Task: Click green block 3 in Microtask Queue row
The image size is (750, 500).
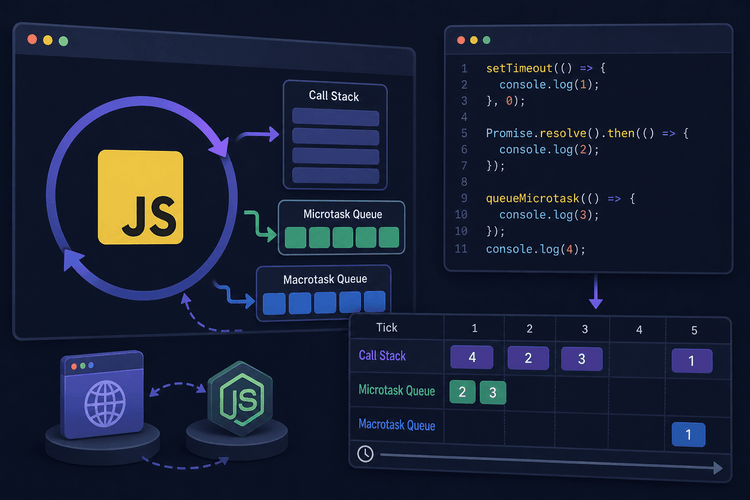Action: [x=493, y=393]
